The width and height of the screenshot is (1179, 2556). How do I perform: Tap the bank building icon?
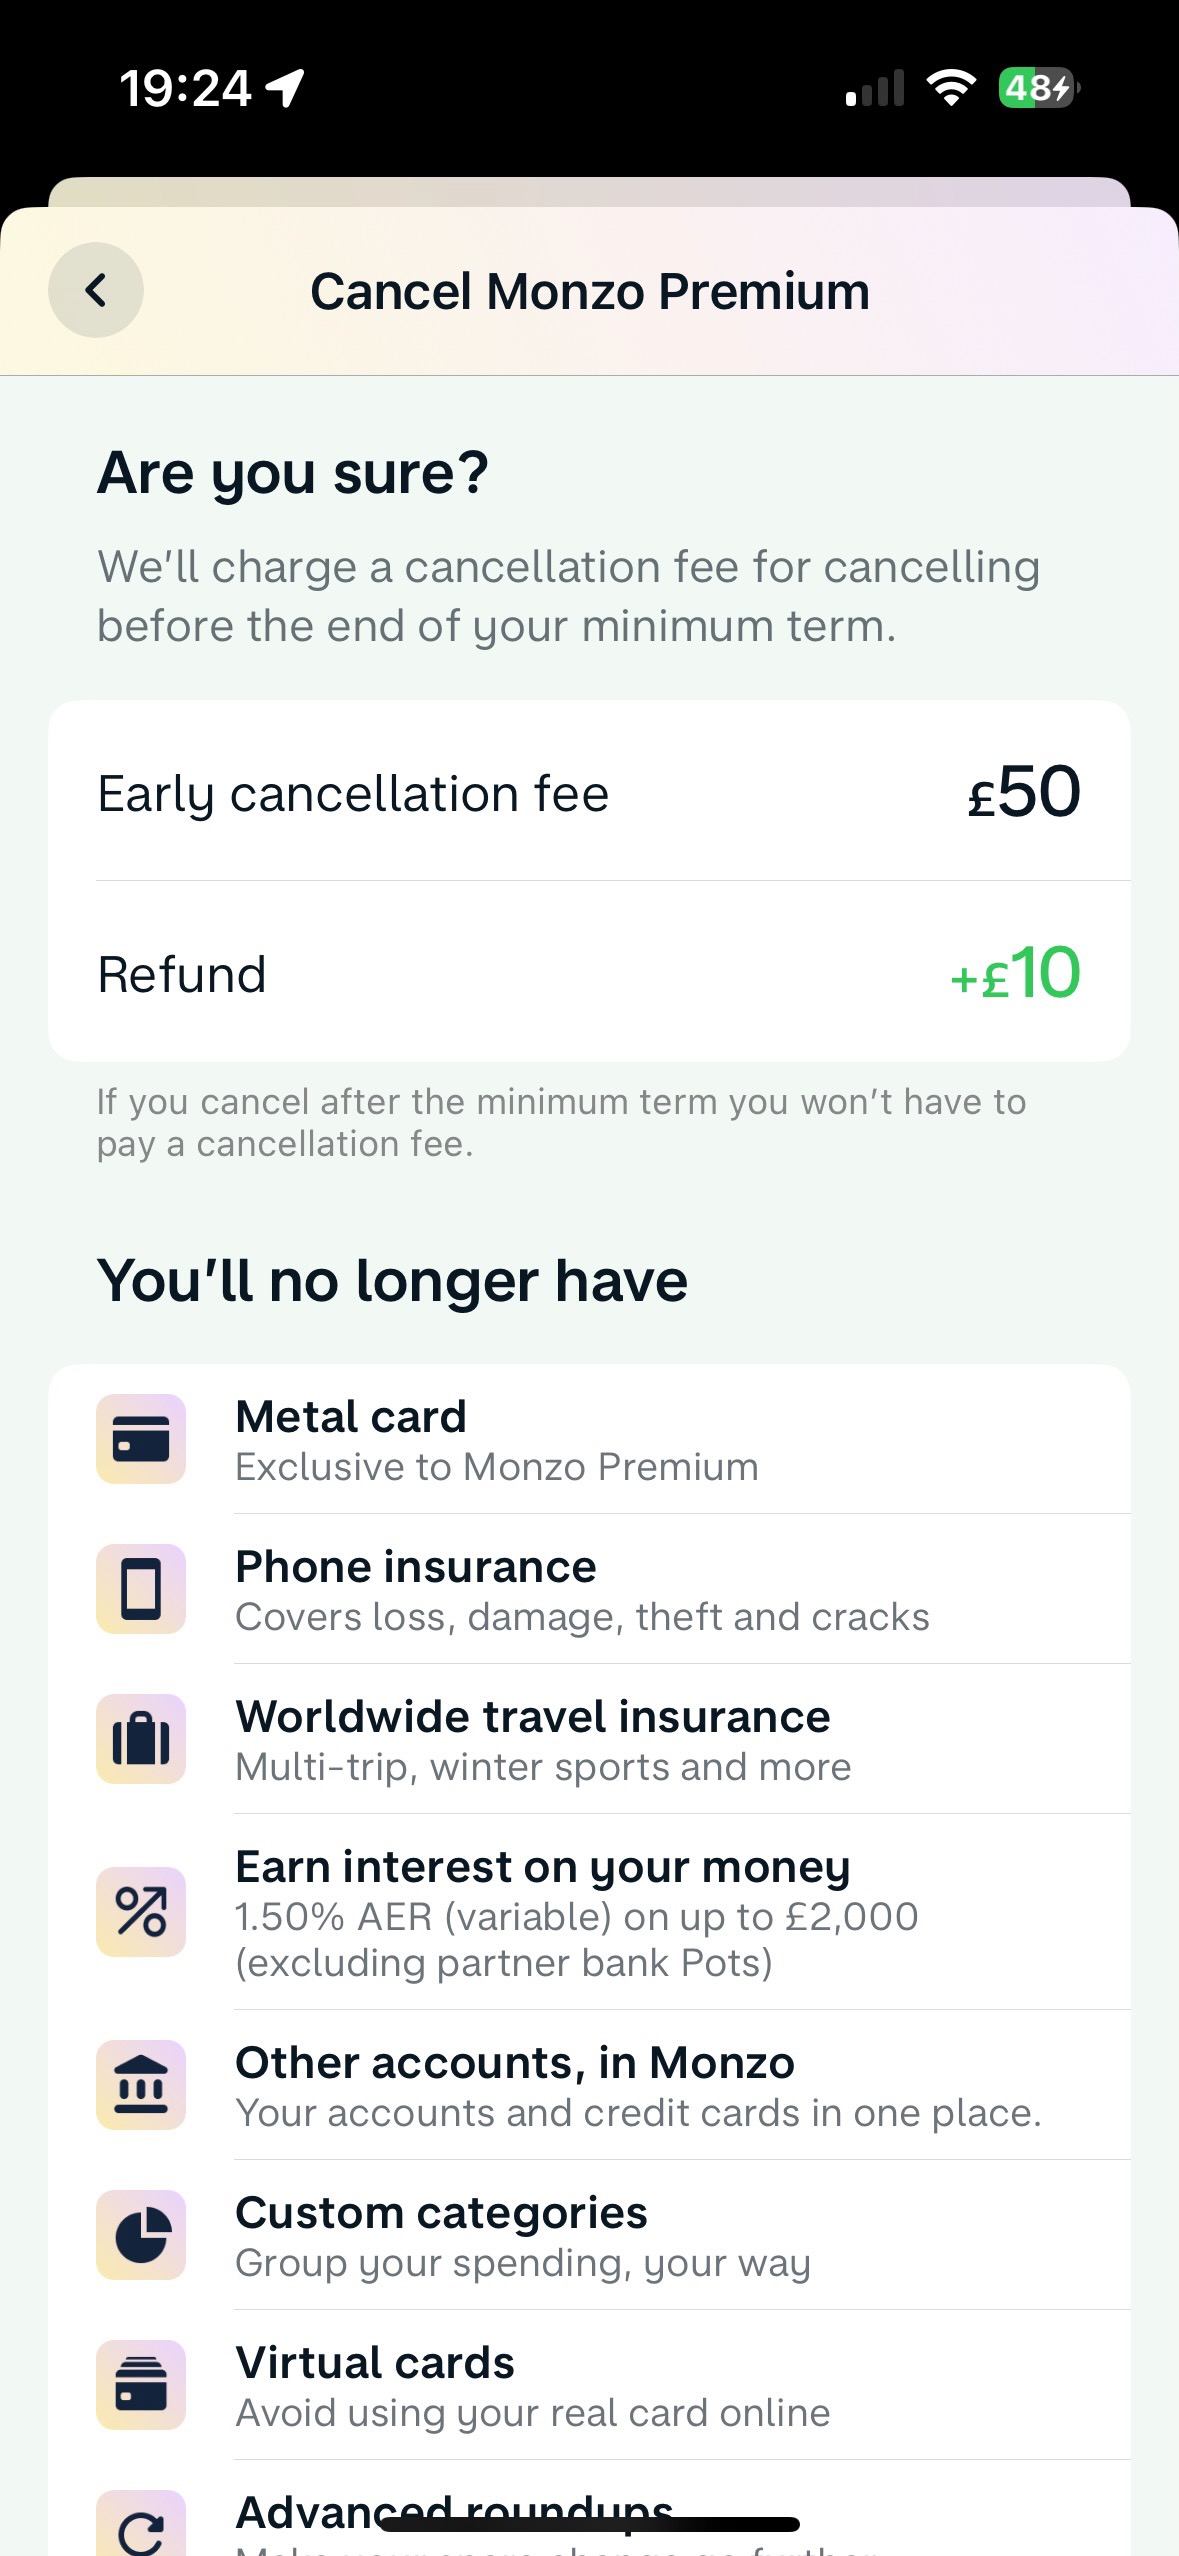click(x=141, y=2085)
